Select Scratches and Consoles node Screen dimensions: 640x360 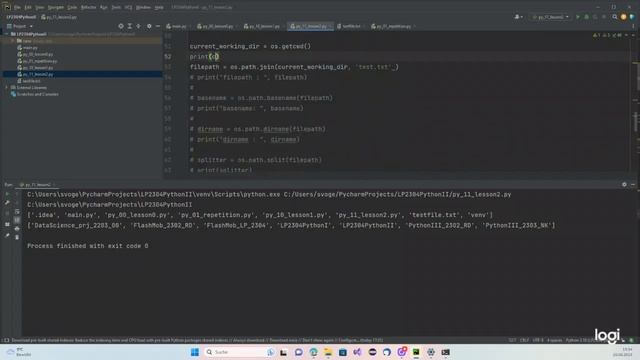38,94
